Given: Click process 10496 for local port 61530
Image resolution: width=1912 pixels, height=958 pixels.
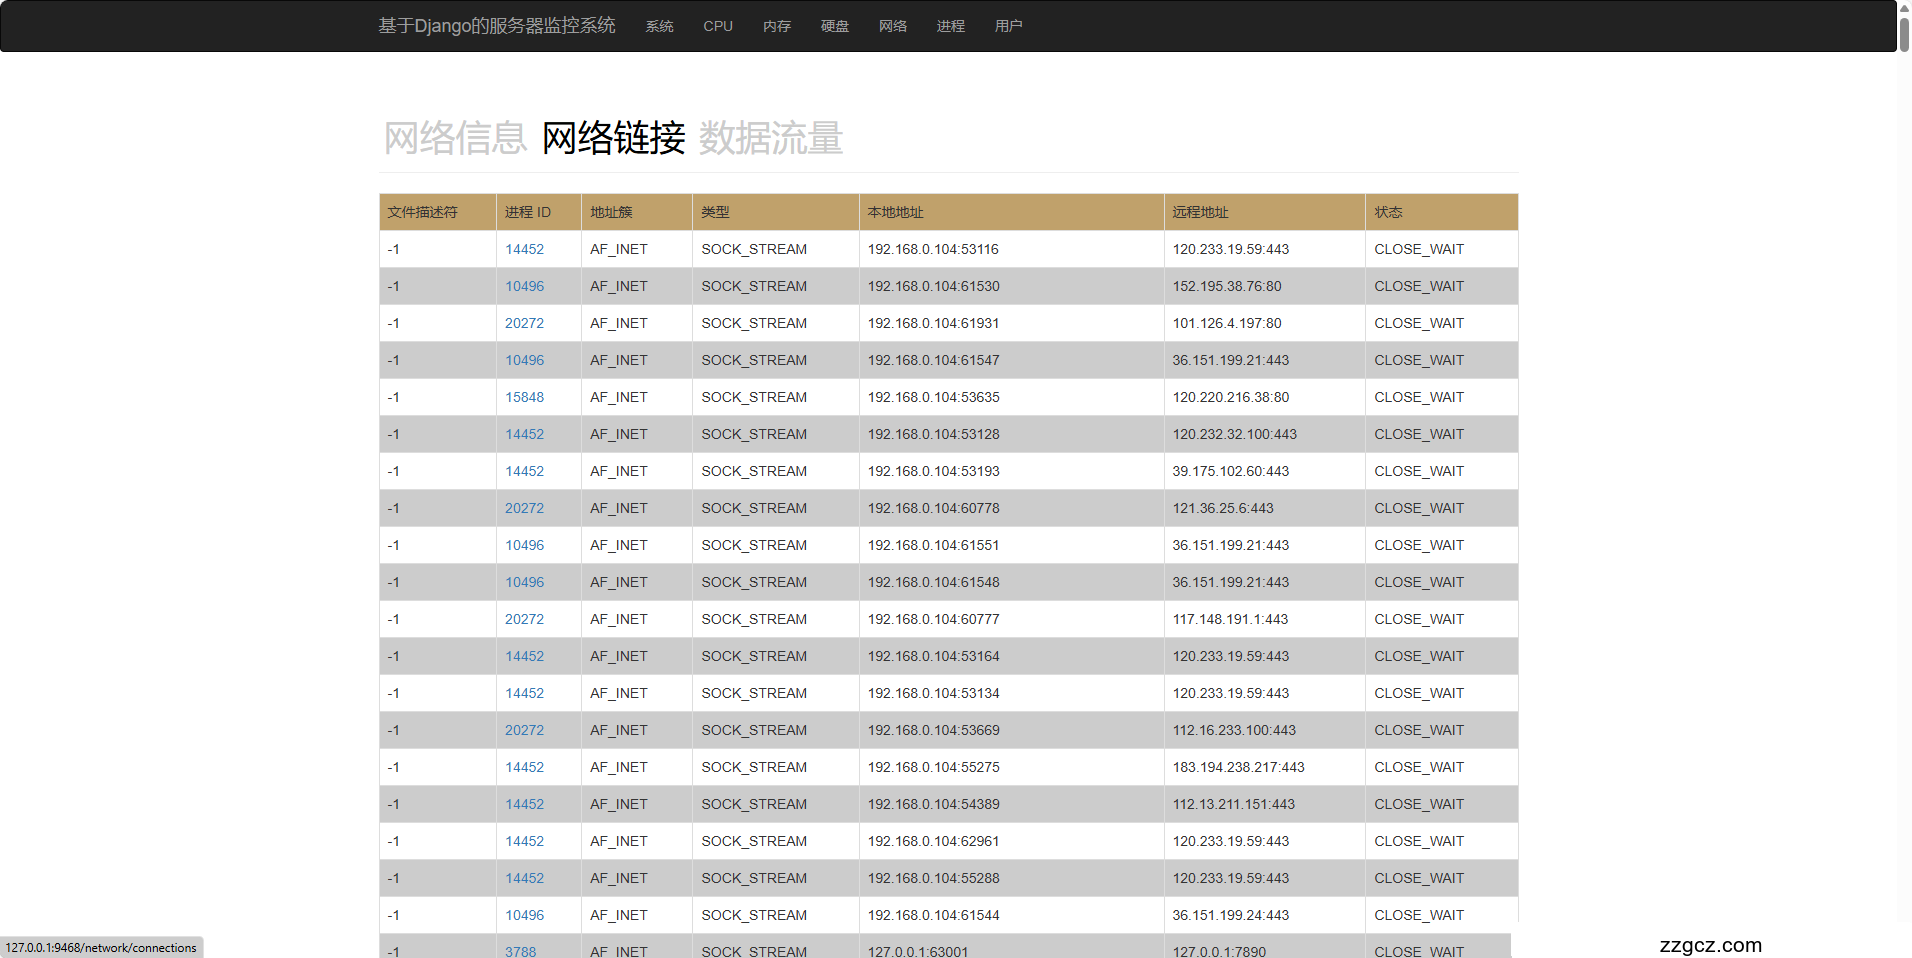Looking at the screenshot, I should pos(524,286).
